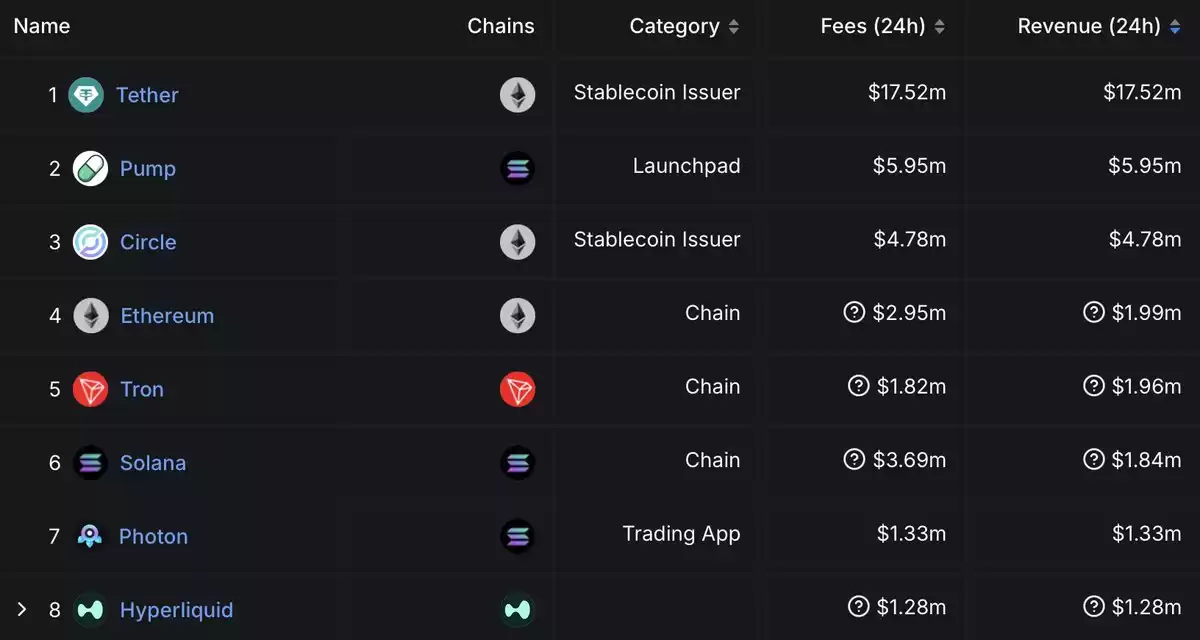Click the Circle protocol logo icon
The width and height of the screenshot is (1200, 640).
(90, 242)
